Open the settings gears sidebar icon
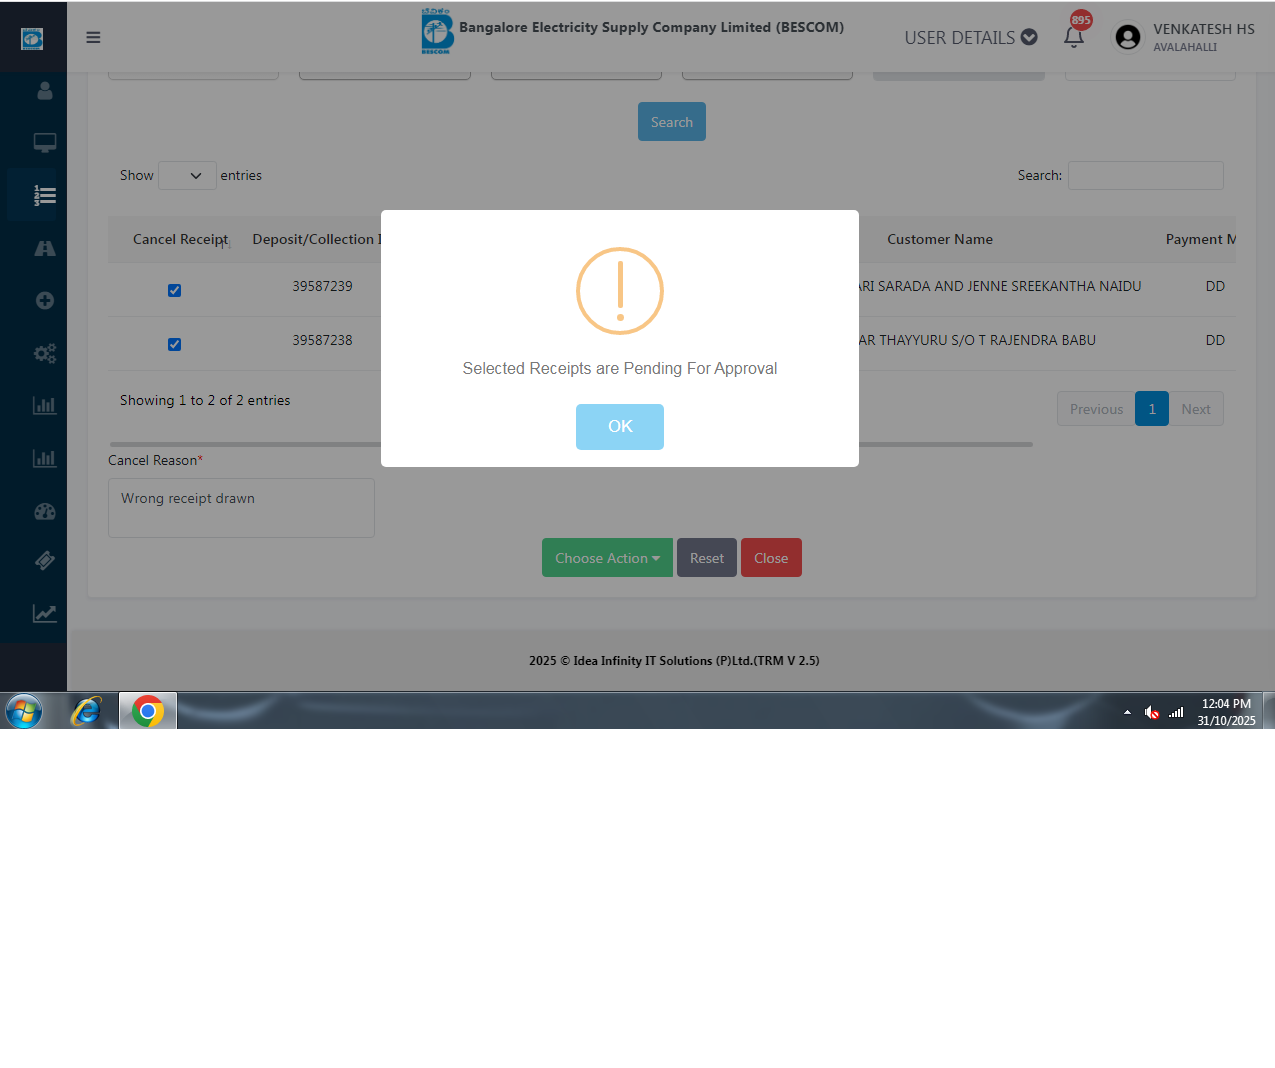The height and width of the screenshot is (1068, 1275). (44, 353)
